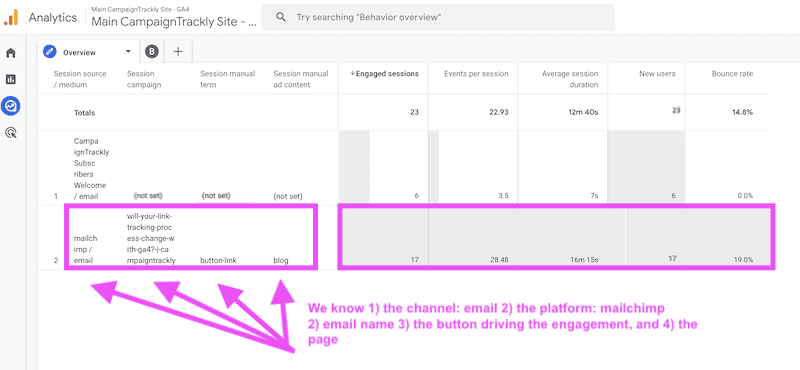Click the Google Analytics logo

(x=11, y=17)
